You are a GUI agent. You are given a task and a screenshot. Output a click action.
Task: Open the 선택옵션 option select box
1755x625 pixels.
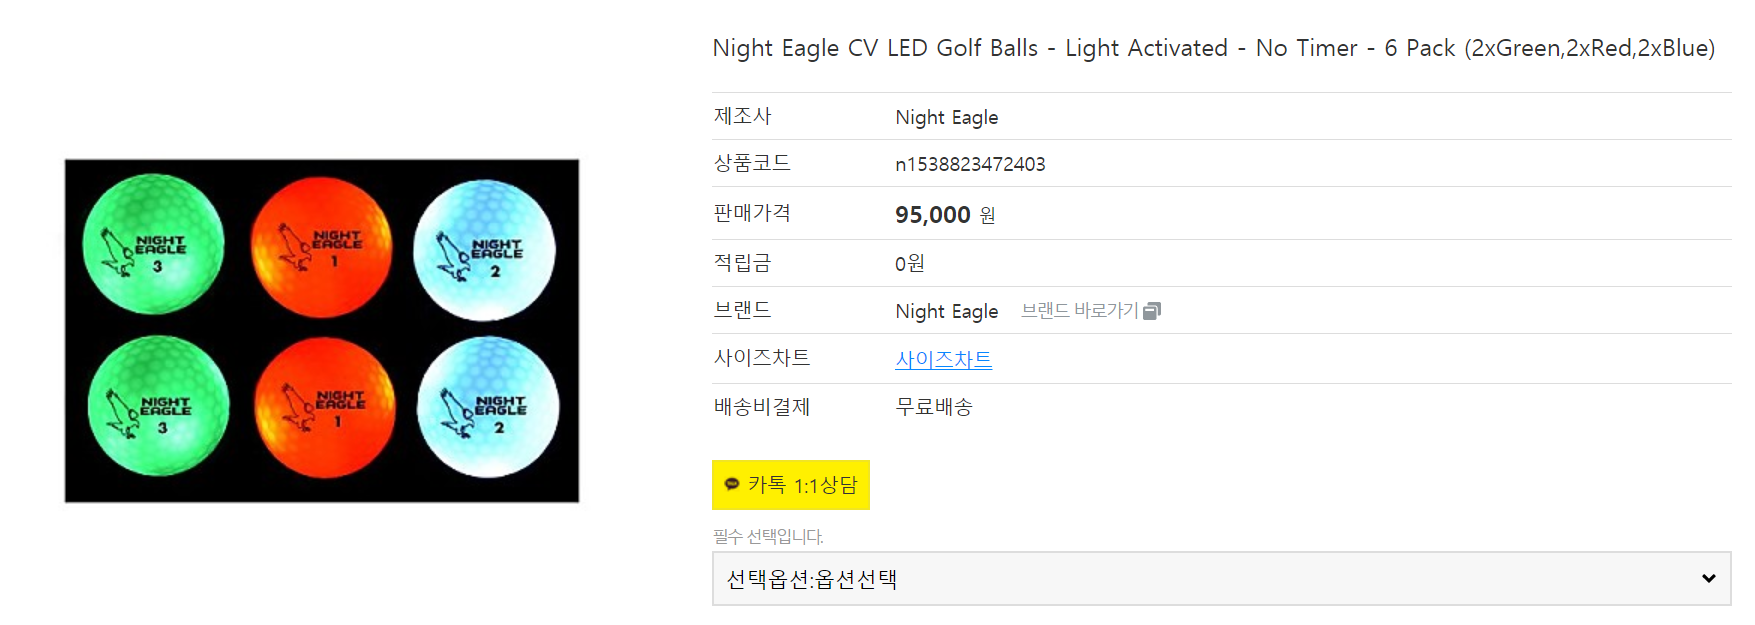click(1200, 578)
